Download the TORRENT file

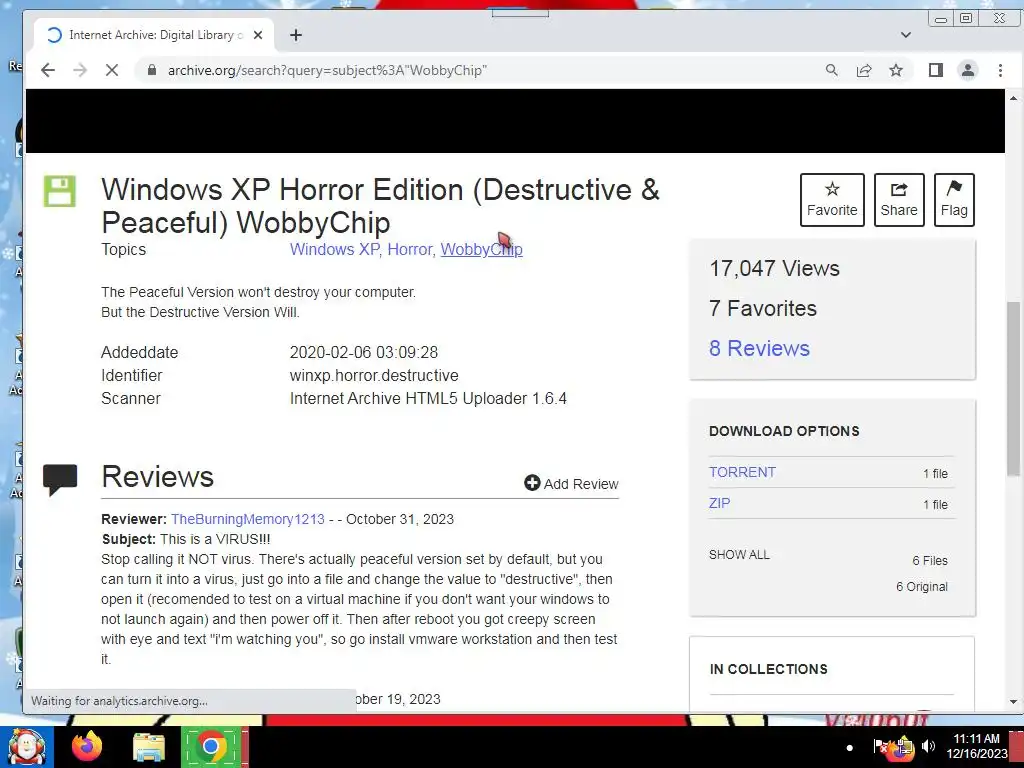[x=742, y=472]
